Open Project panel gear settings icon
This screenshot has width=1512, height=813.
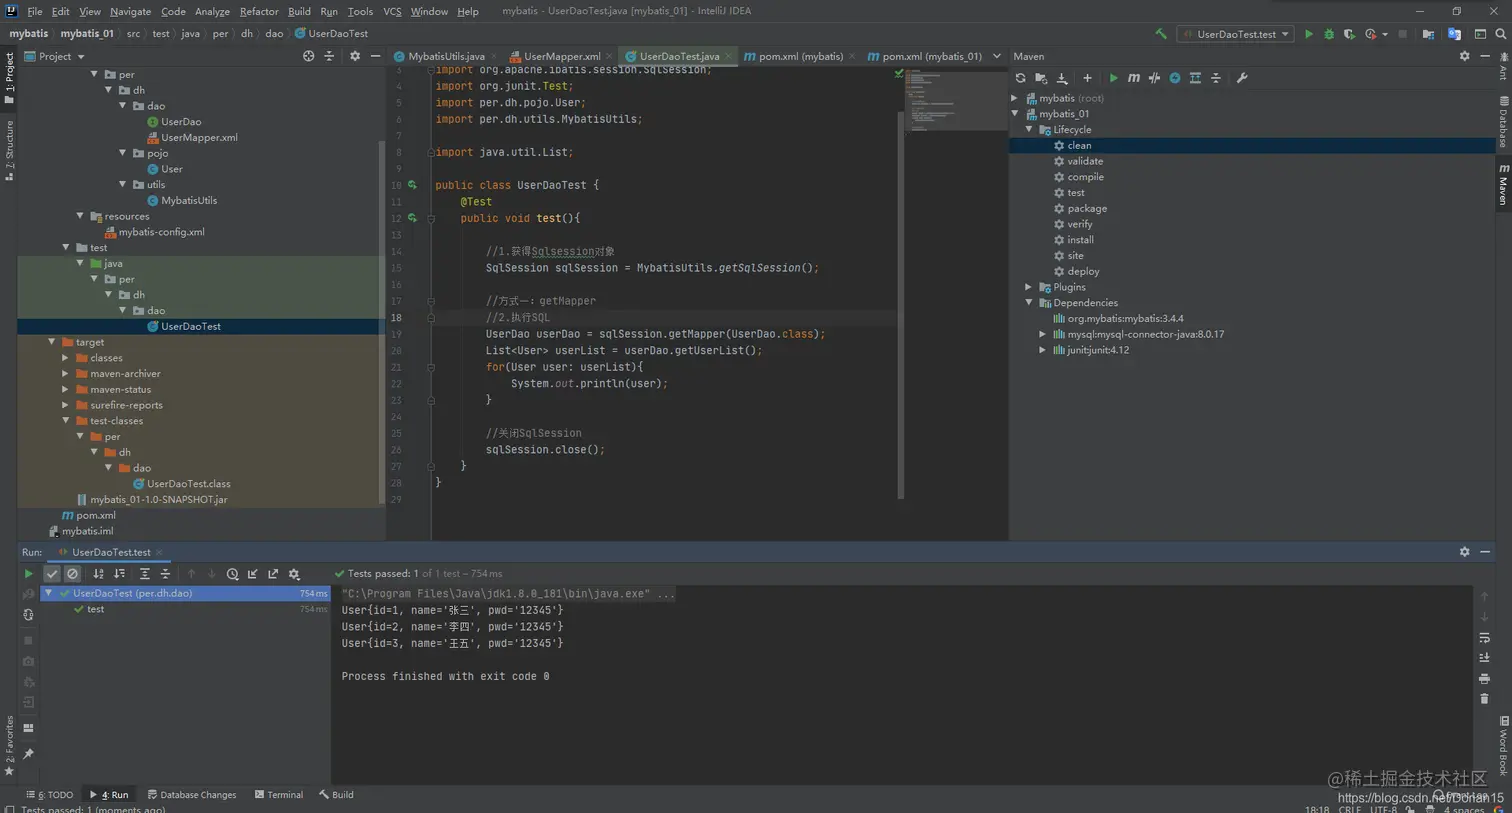pos(354,56)
